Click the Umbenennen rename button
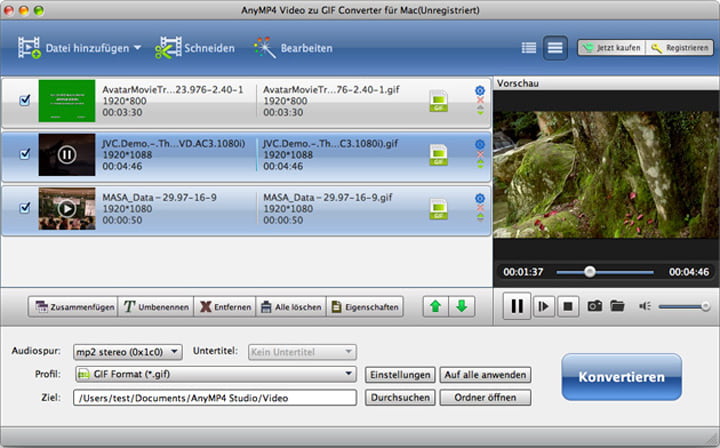This screenshot has height=448, width=720. point(156,307)
